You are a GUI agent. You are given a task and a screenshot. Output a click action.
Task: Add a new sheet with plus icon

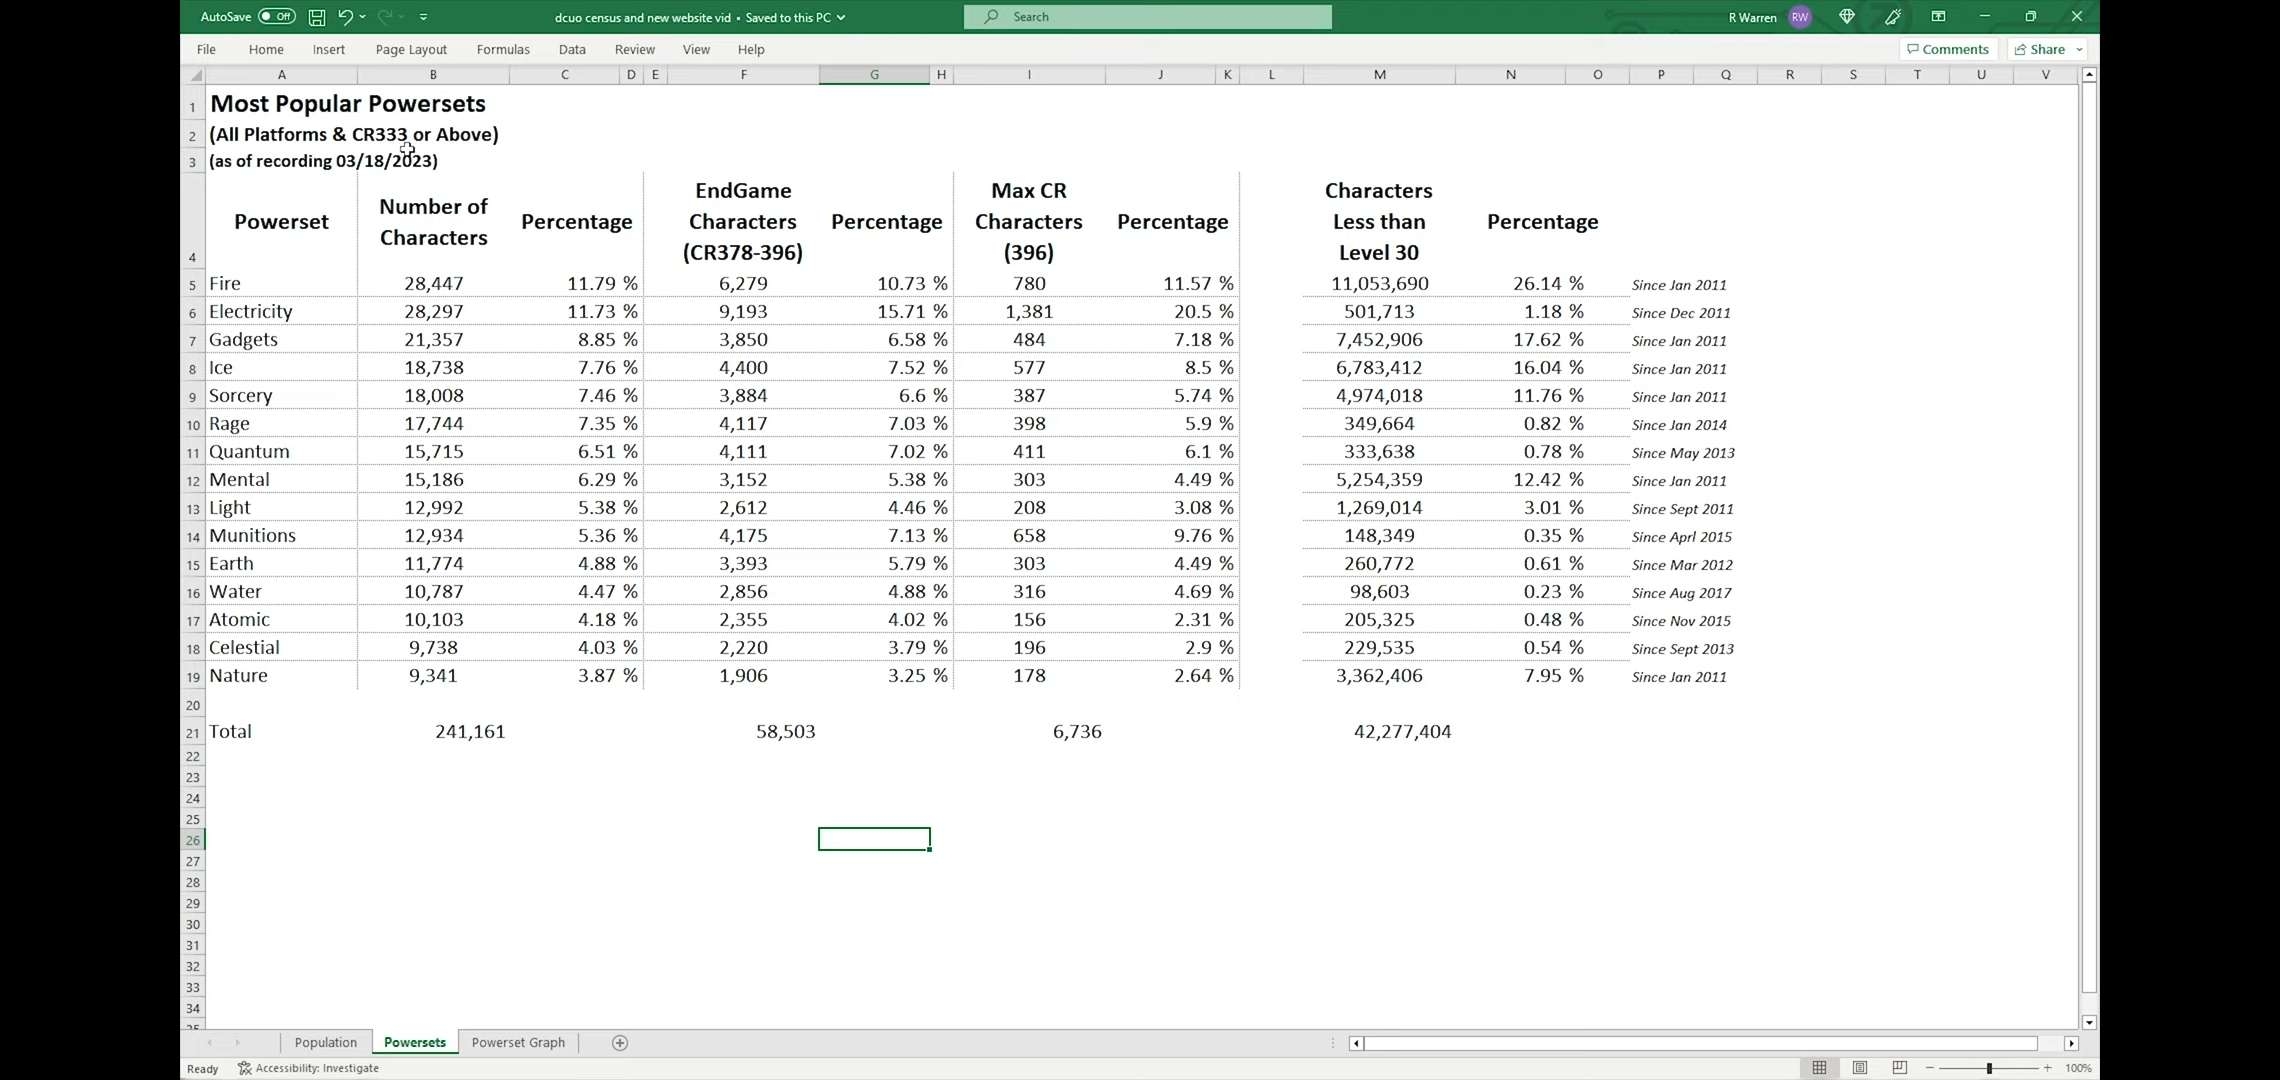click(620, 1043)
